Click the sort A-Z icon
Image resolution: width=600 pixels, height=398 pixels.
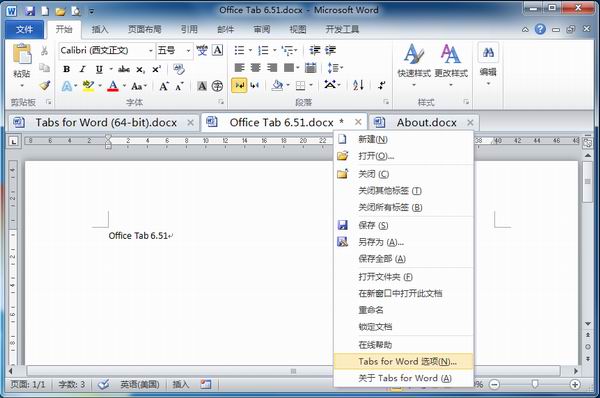(x=358, y=85)
